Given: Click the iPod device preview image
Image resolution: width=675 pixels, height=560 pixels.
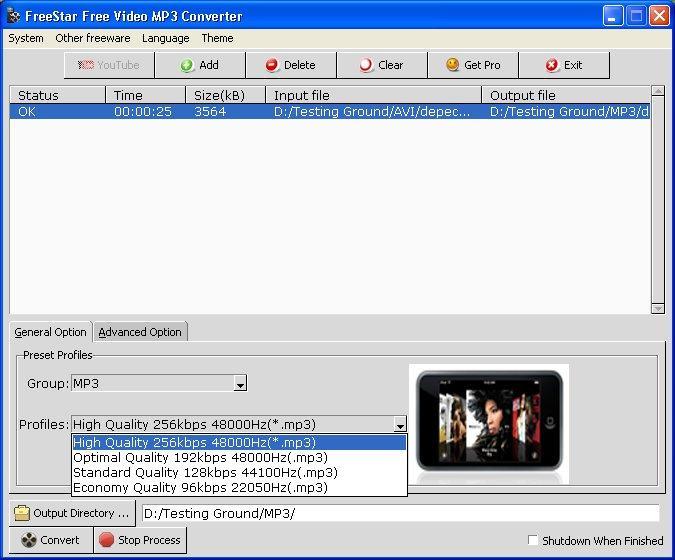Looking at the screenshot, I should 489,424.
